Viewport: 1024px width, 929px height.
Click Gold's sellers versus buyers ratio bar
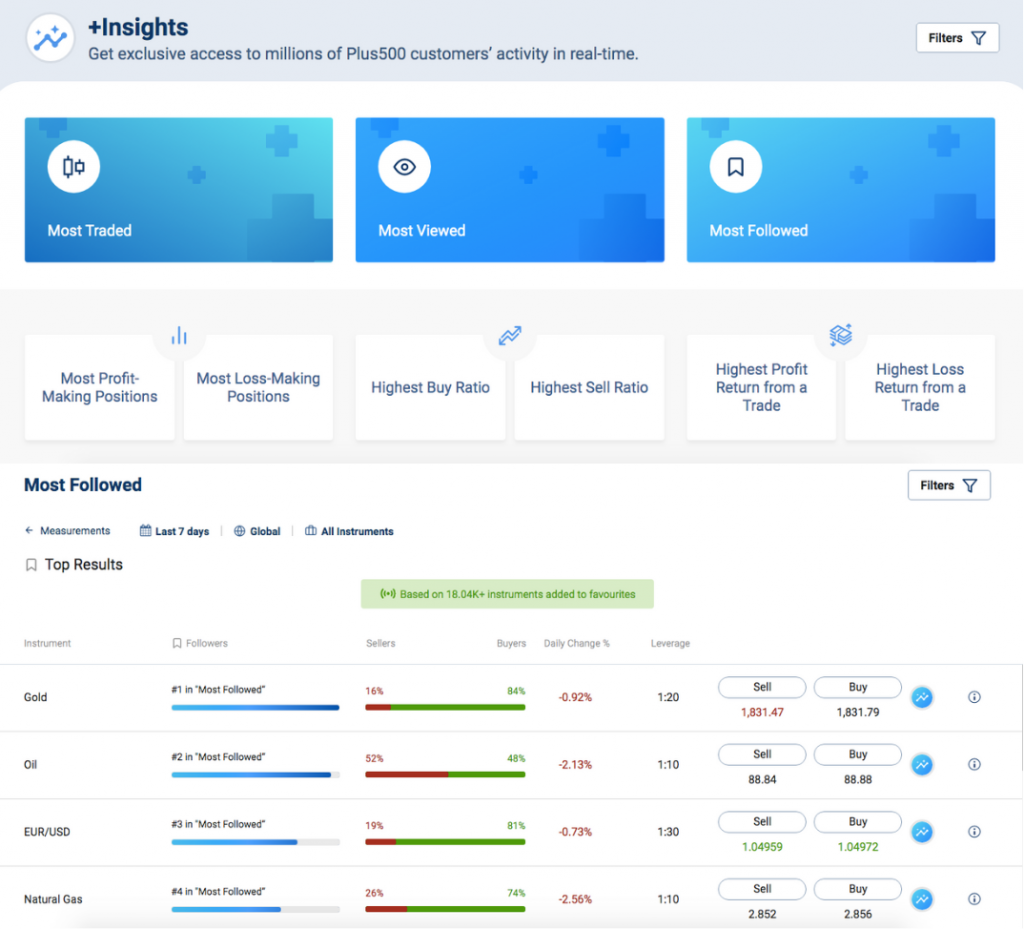pyautogui.click(x=445, y=707)
